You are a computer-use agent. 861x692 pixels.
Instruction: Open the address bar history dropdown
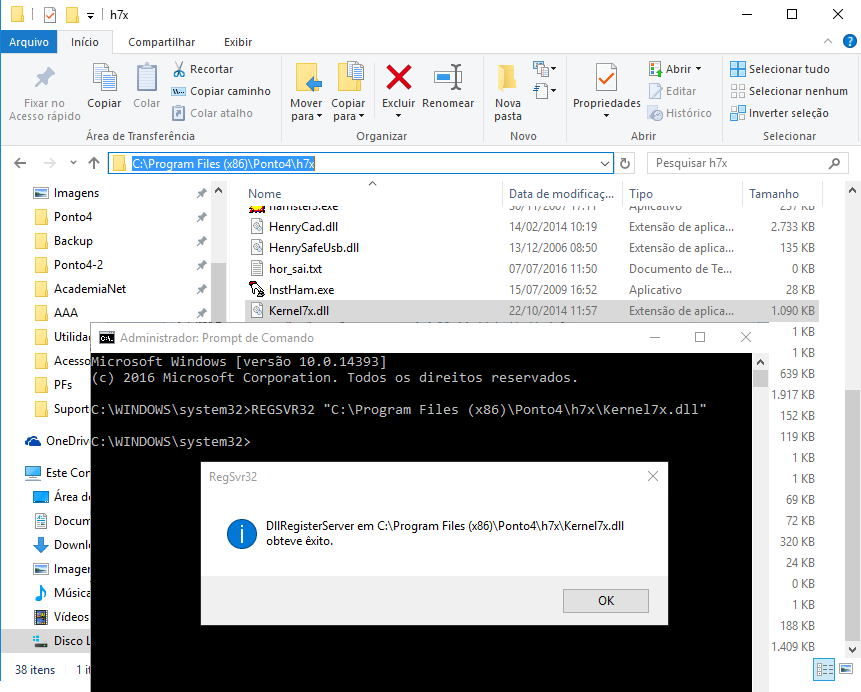point(604,163)
